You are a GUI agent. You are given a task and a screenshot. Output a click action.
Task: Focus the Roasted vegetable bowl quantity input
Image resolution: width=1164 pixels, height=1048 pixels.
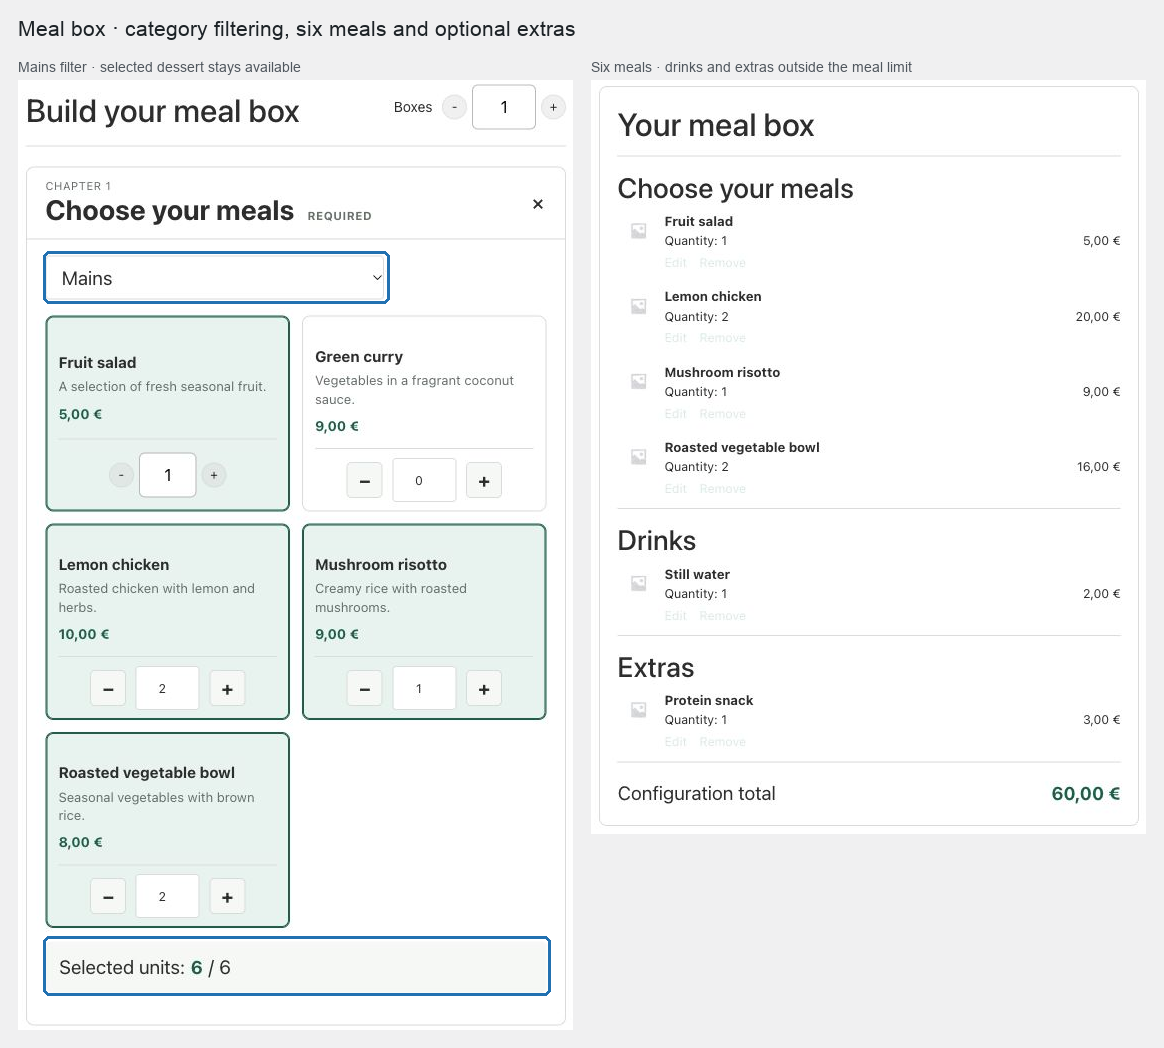point(168,897)
